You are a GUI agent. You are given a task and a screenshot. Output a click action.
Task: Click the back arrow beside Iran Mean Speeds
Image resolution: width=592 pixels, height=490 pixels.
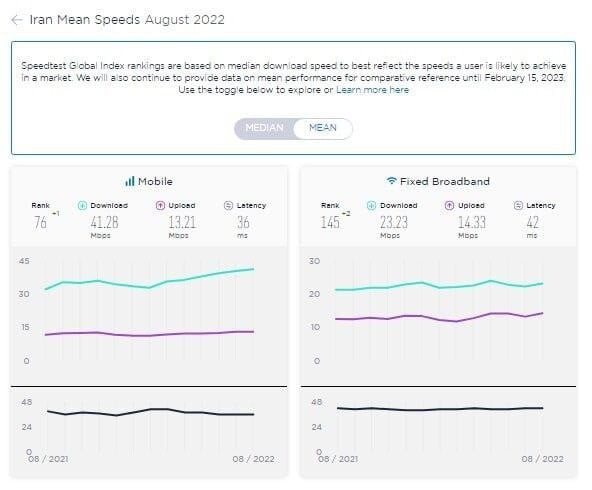pyautogui.click(x=17, y=20)
